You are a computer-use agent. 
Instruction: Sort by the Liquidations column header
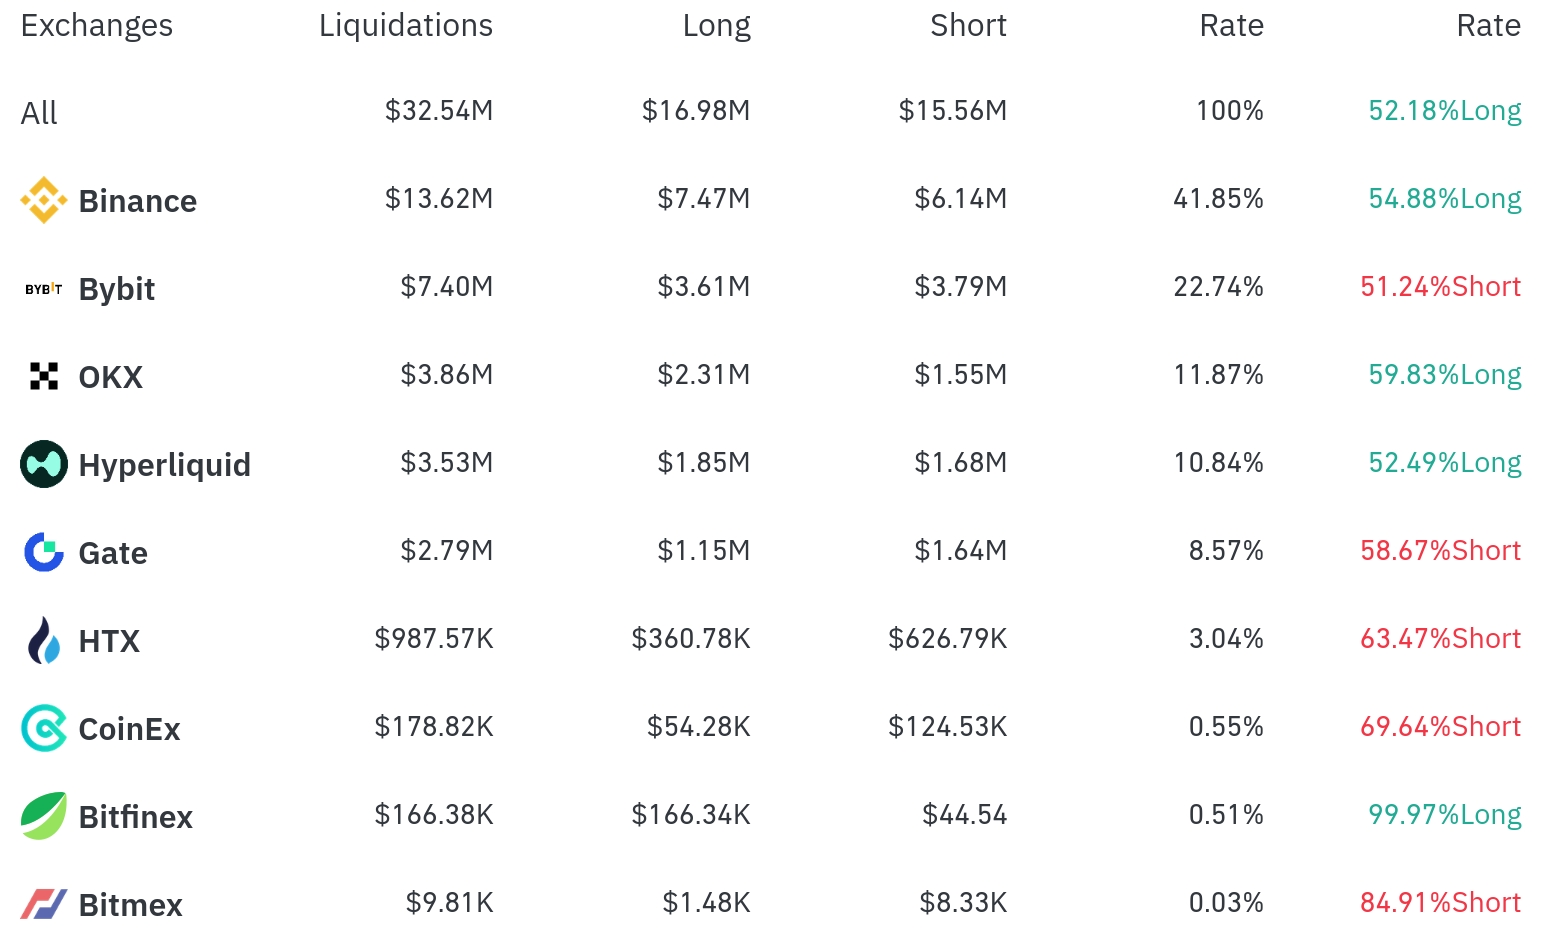click(x=405, y=25)
